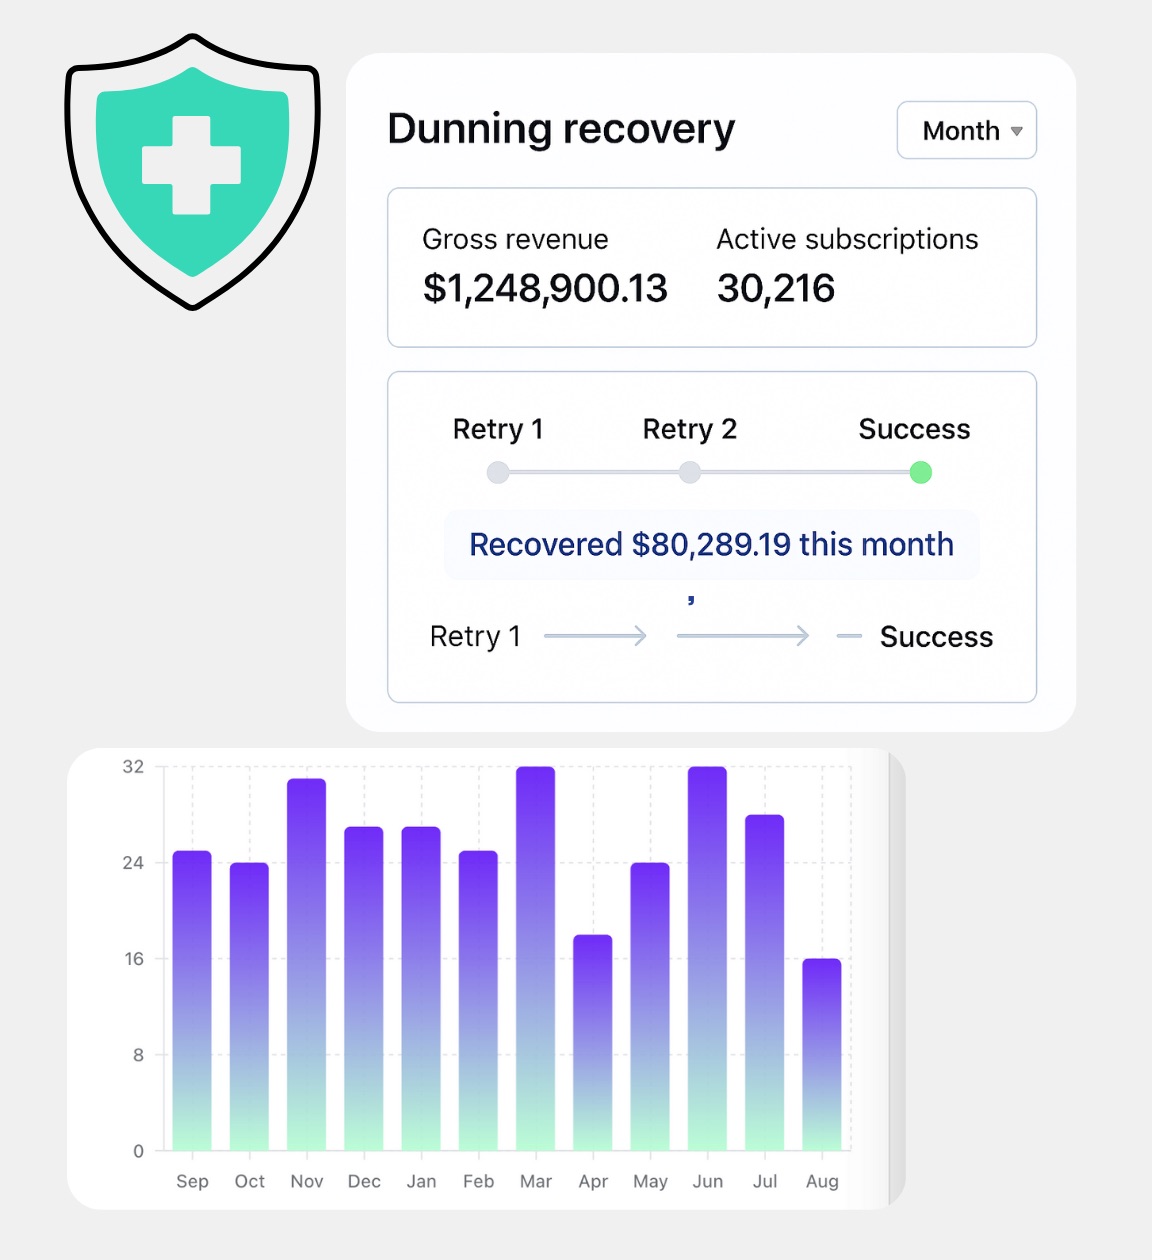Click the Active subscriptions count 30,216
This screenshot has height=1260, width=1152.
(776, 289)
